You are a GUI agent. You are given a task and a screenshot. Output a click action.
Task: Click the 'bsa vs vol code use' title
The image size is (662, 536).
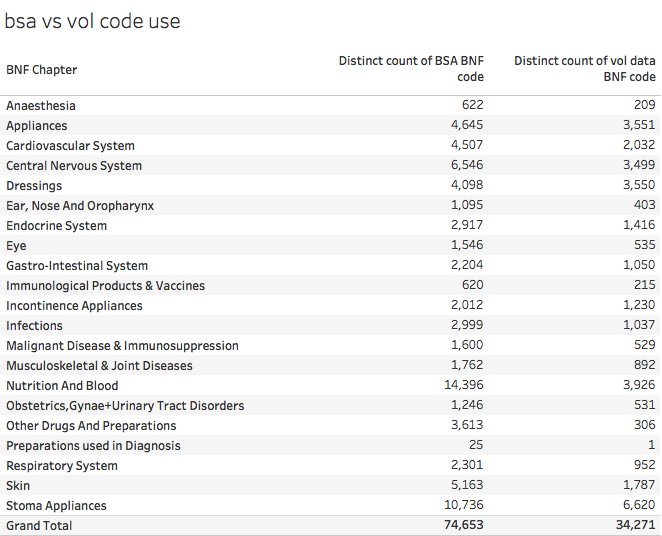(93, 21)
